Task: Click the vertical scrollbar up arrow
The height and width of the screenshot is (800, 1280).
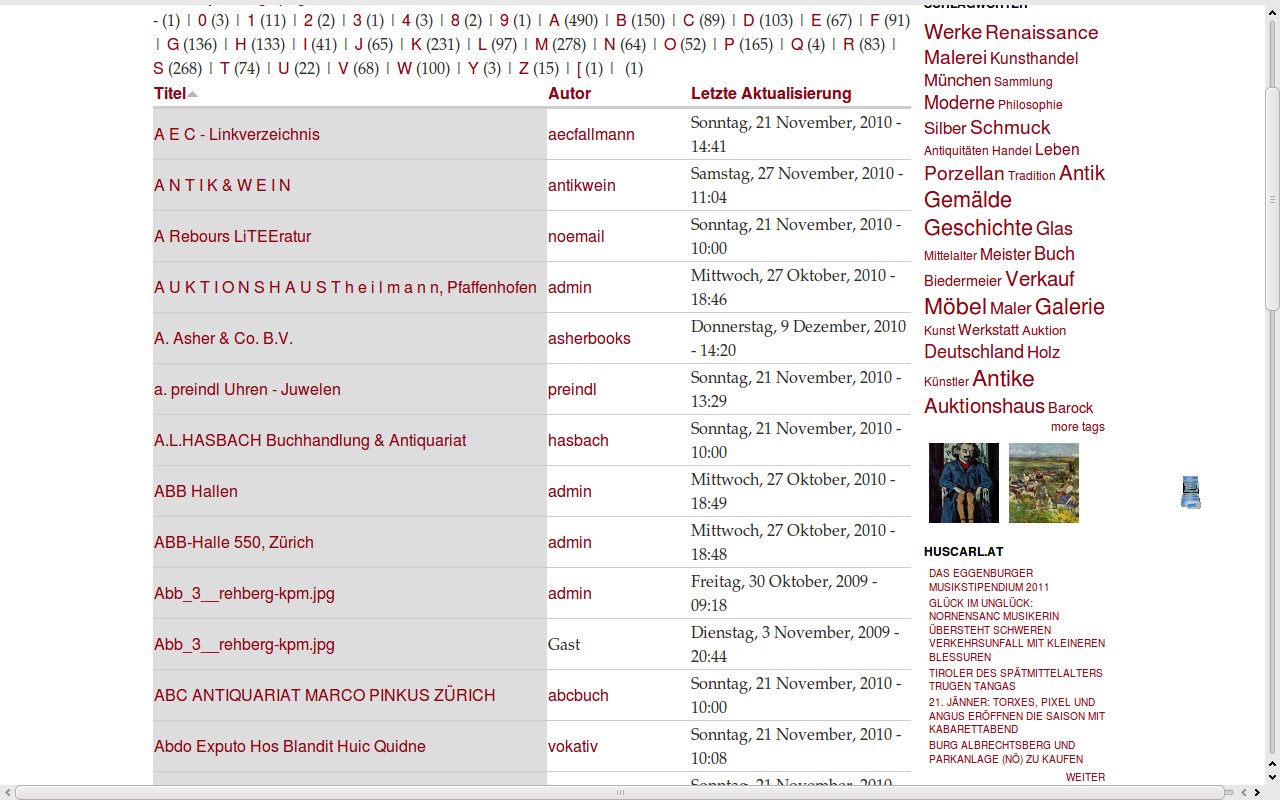Action: (x=1272, y=8)
